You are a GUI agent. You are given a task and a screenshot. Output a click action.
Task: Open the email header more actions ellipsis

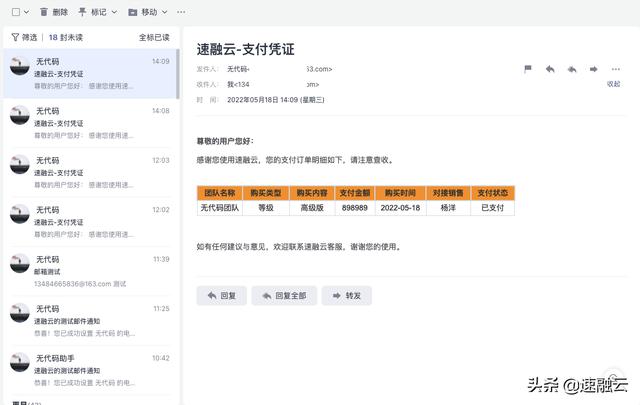pos(616,69)
